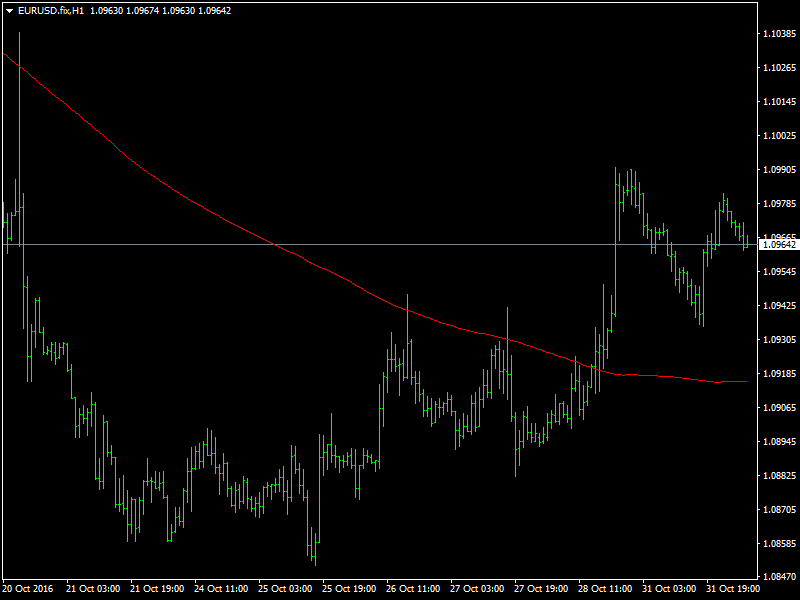Click the 1.08945 price scale label
800x600 pixels.
pyautogui.click(x=779, y=442)
